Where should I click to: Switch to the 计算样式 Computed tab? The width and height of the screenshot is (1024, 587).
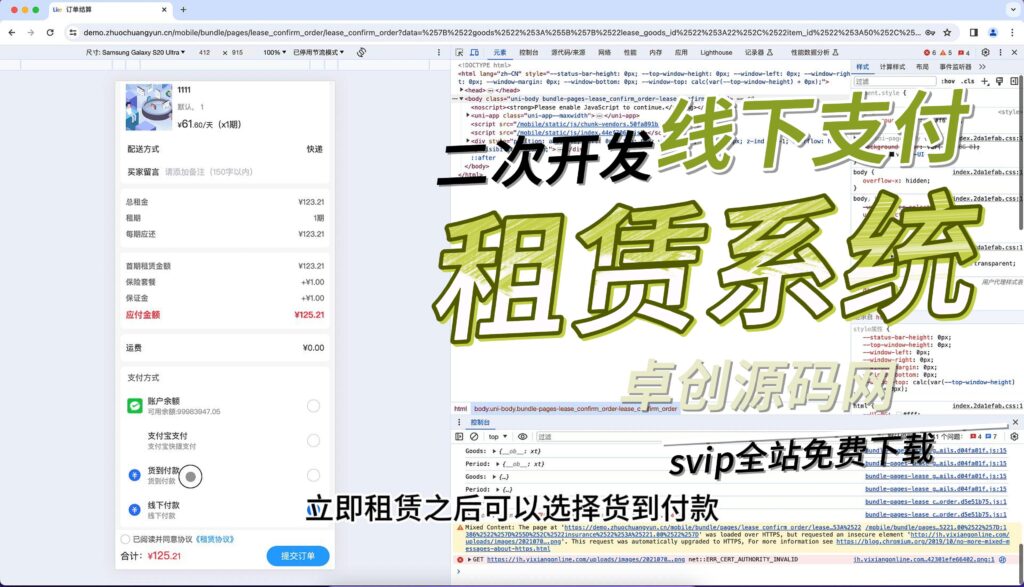[x=892, y=67]
